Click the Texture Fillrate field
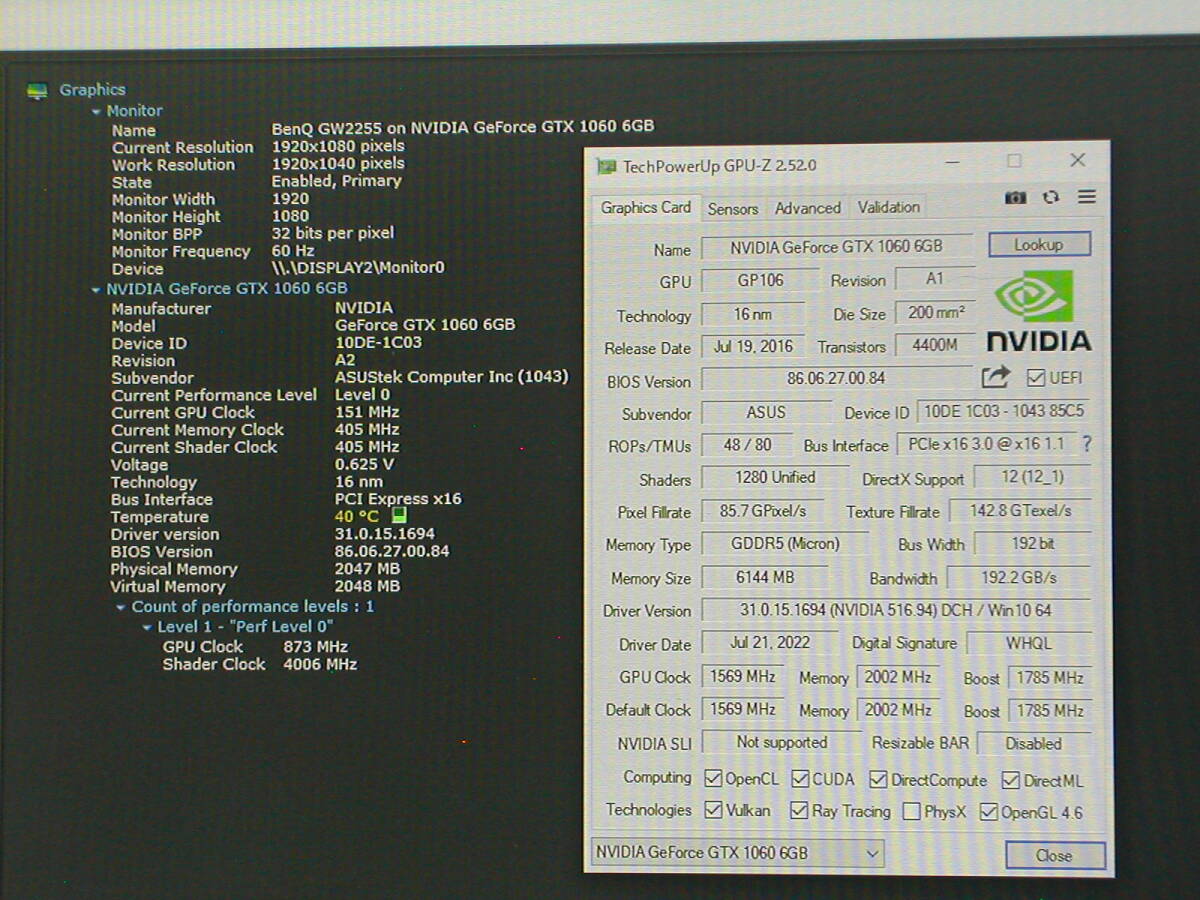Viewport: 1200px width, 900px height. [1020, 511]
